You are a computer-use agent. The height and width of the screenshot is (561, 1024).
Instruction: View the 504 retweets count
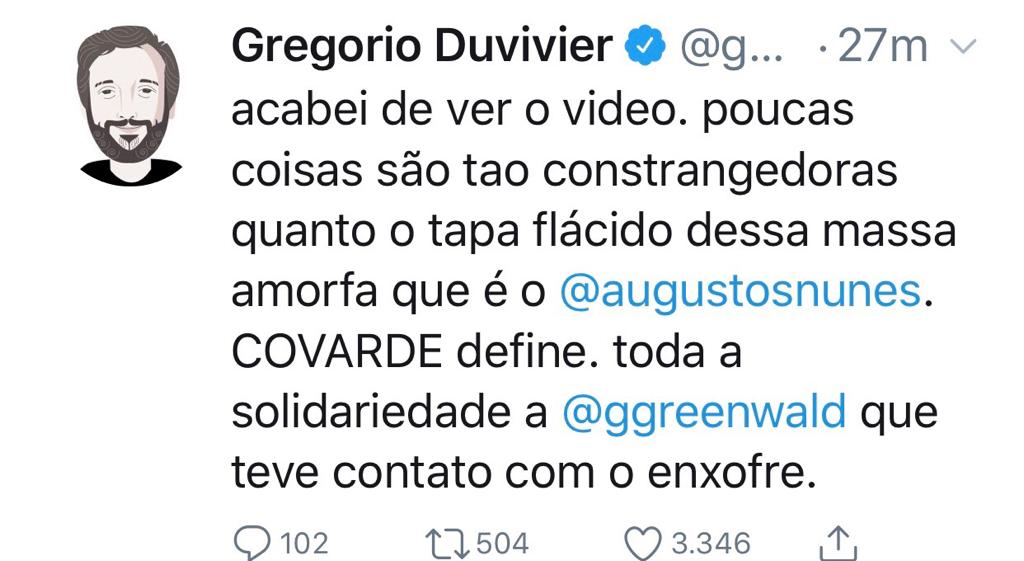(502, 544)
